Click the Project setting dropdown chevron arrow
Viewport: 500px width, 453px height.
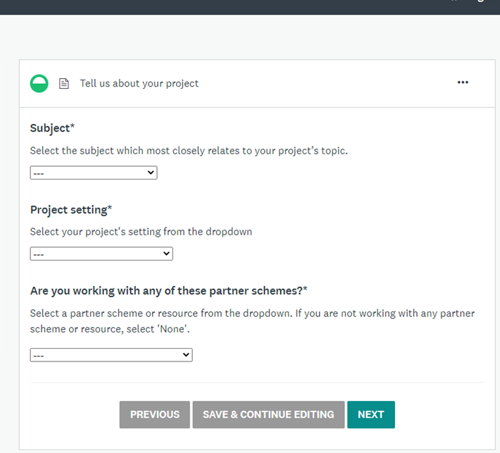click(166, 253)
